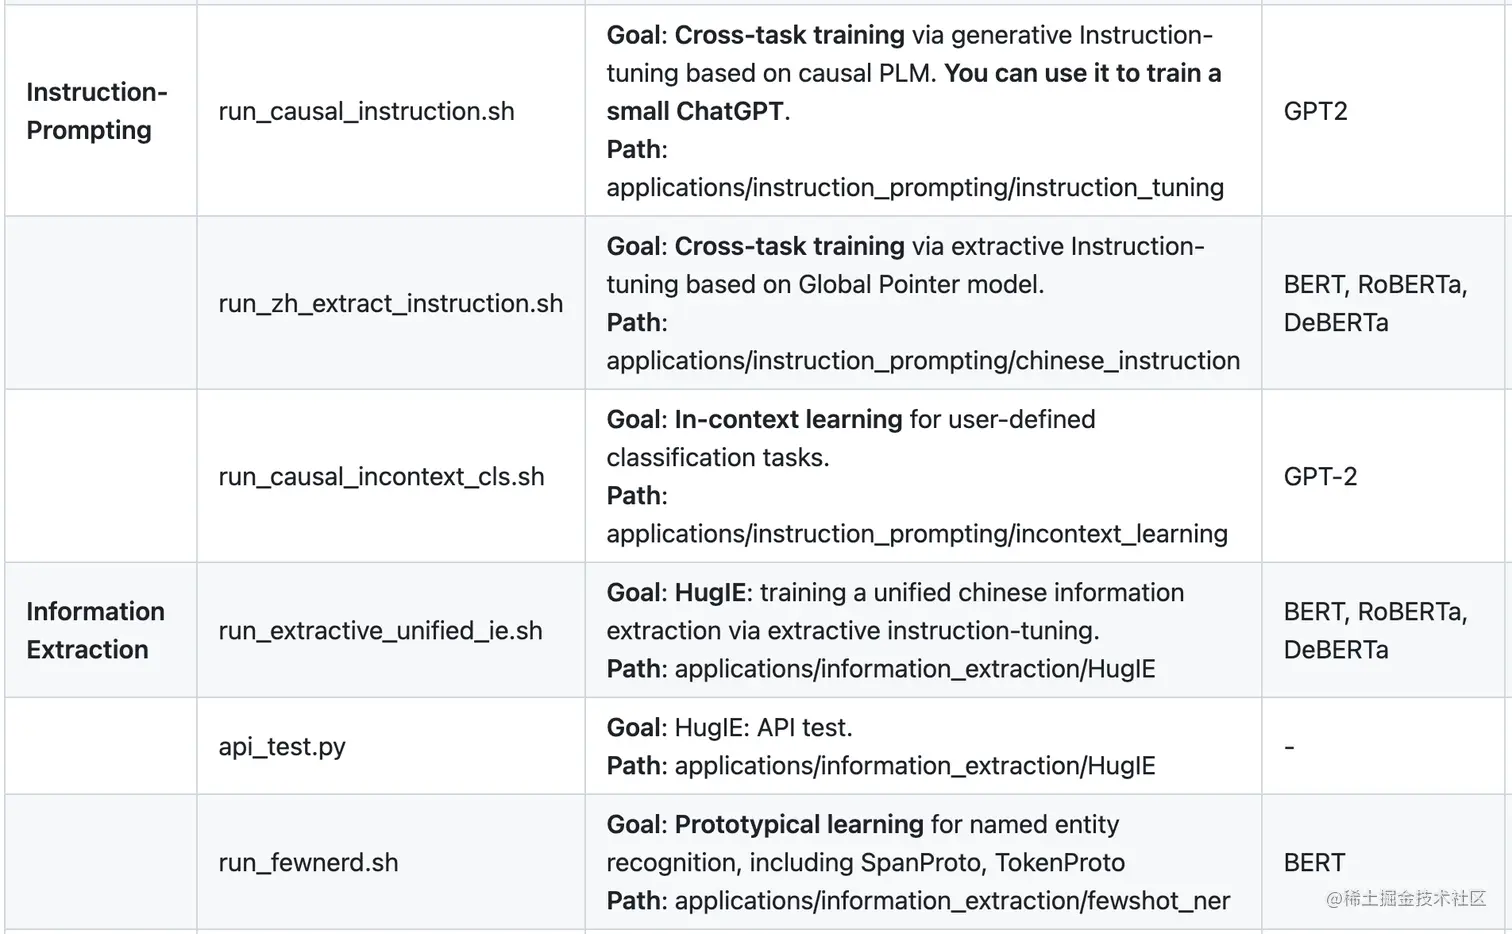Click the chinese_instruction path text

[922, 360]
